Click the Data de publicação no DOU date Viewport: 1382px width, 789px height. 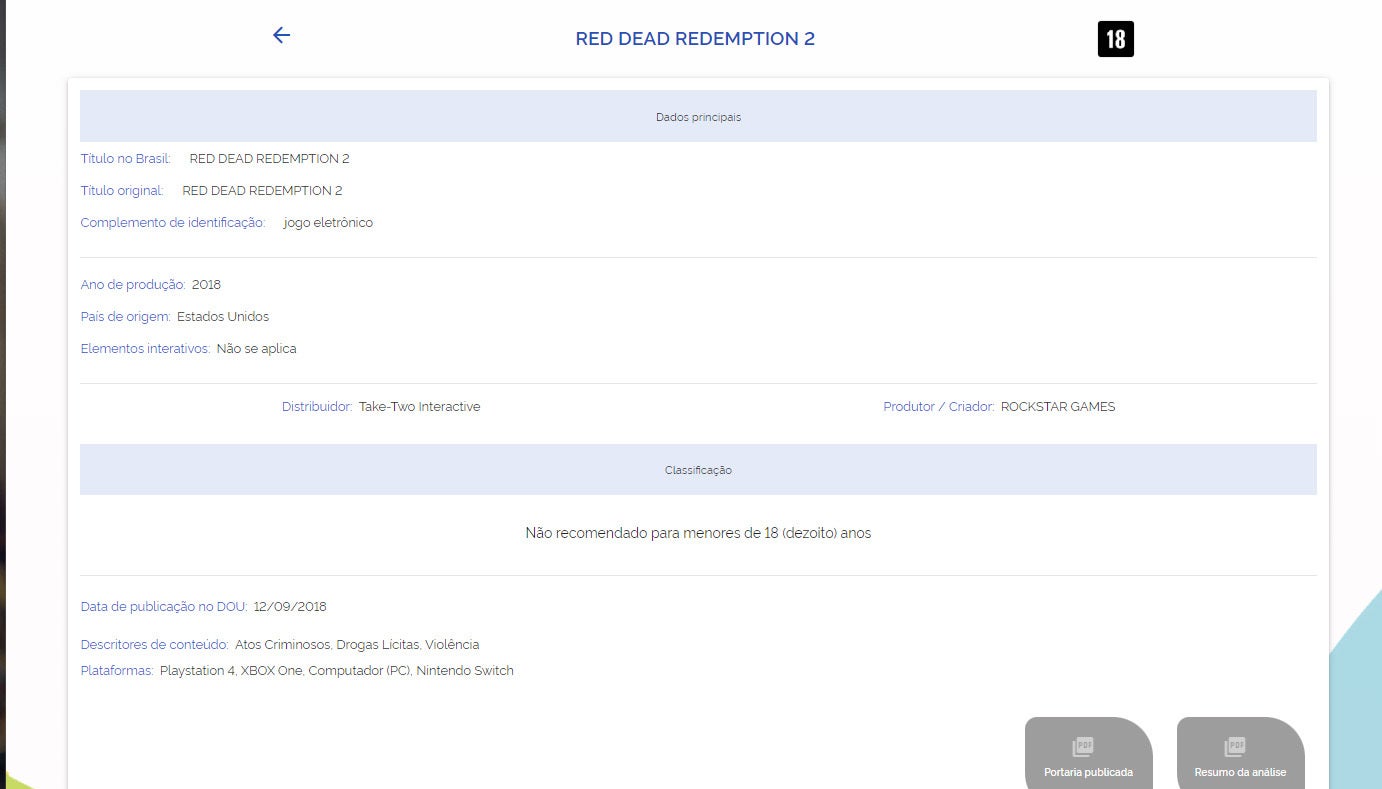coord(291,606)
